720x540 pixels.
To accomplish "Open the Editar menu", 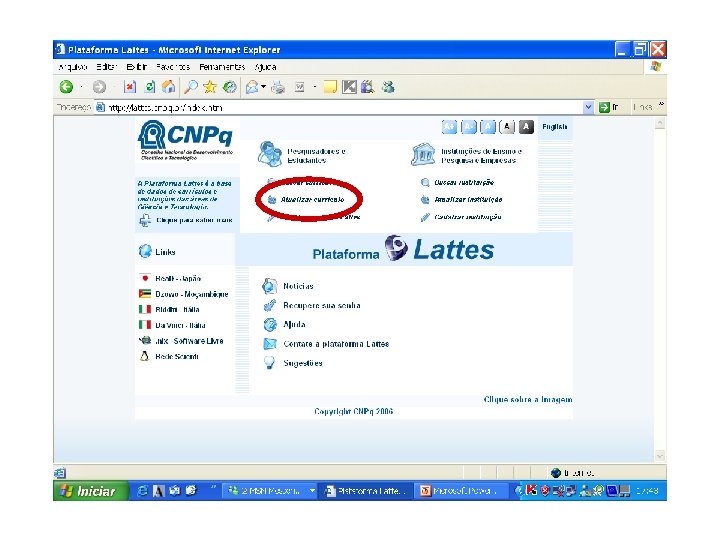I will pyautogui.click(x=107, y=67).
